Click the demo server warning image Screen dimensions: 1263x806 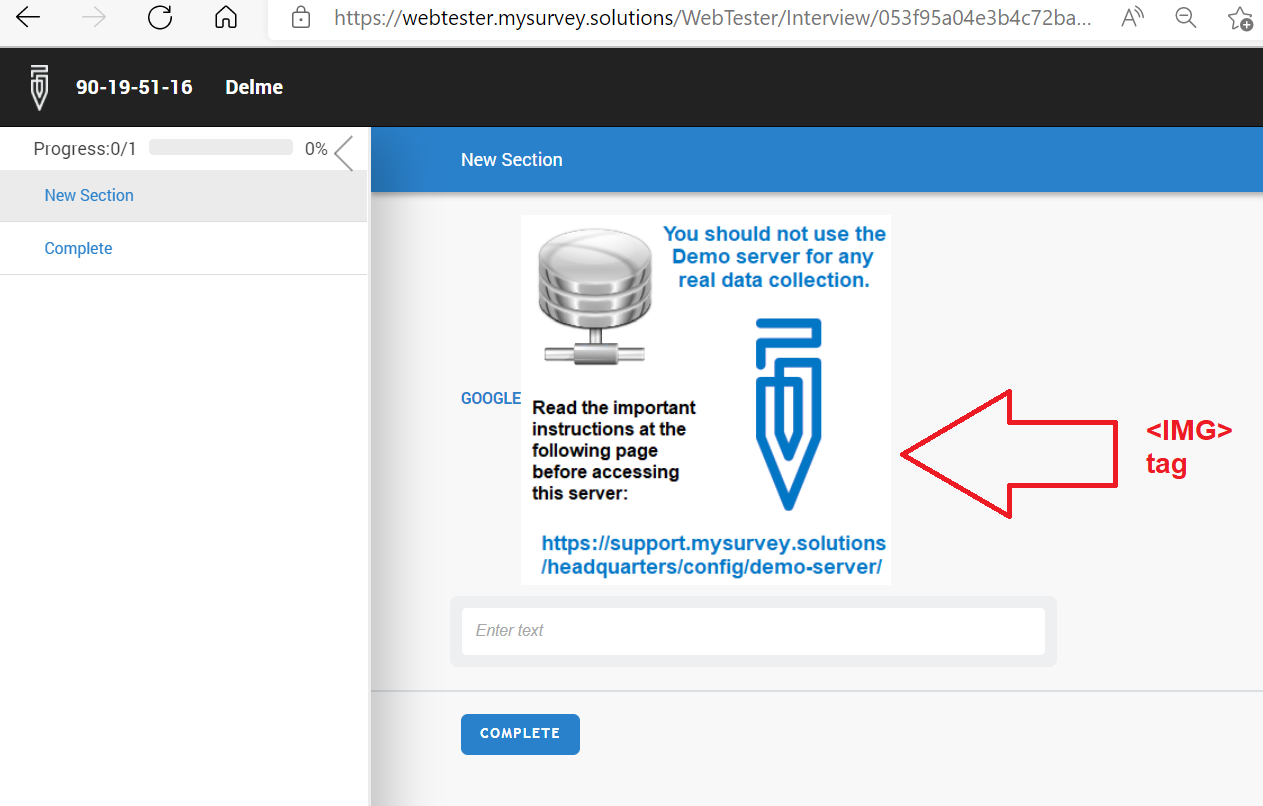click(706, 400)
